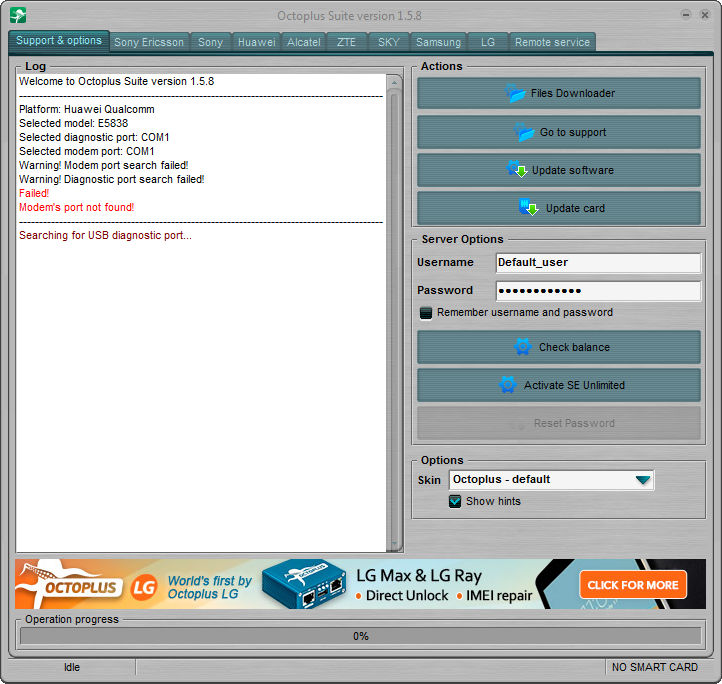Image resolution: width=722 pixels, height=684 pixels.
Task: Click the Files Downloader folder icon
Action: coord(515,93)
